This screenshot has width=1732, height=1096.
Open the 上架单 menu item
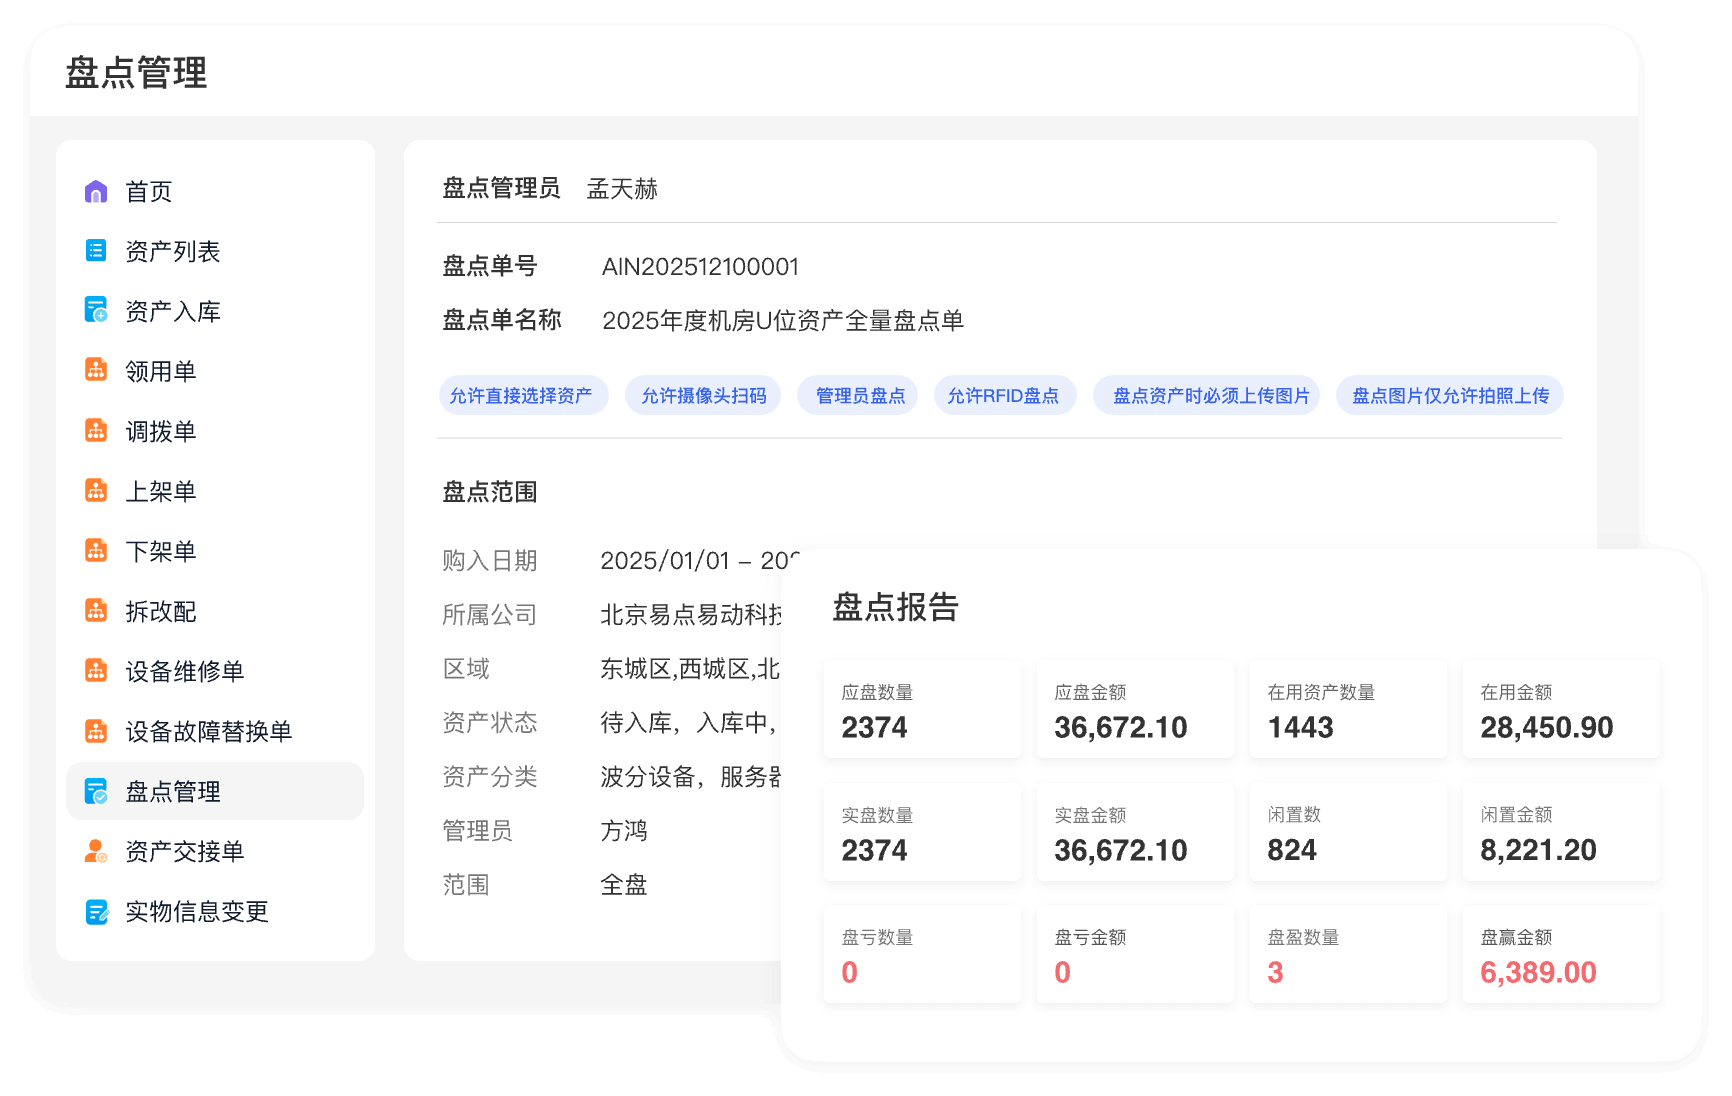(160, 491)
